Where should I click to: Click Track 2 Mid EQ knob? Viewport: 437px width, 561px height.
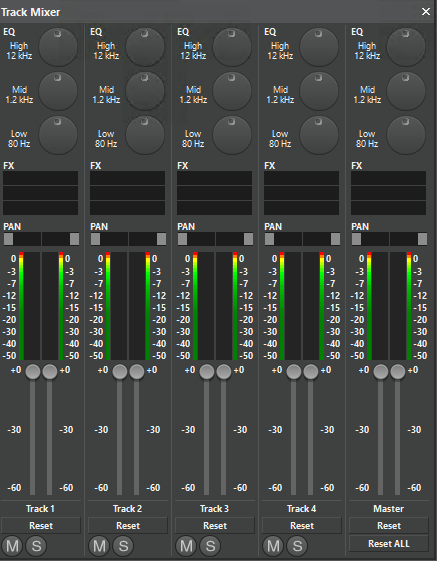(x=145, y=91)
